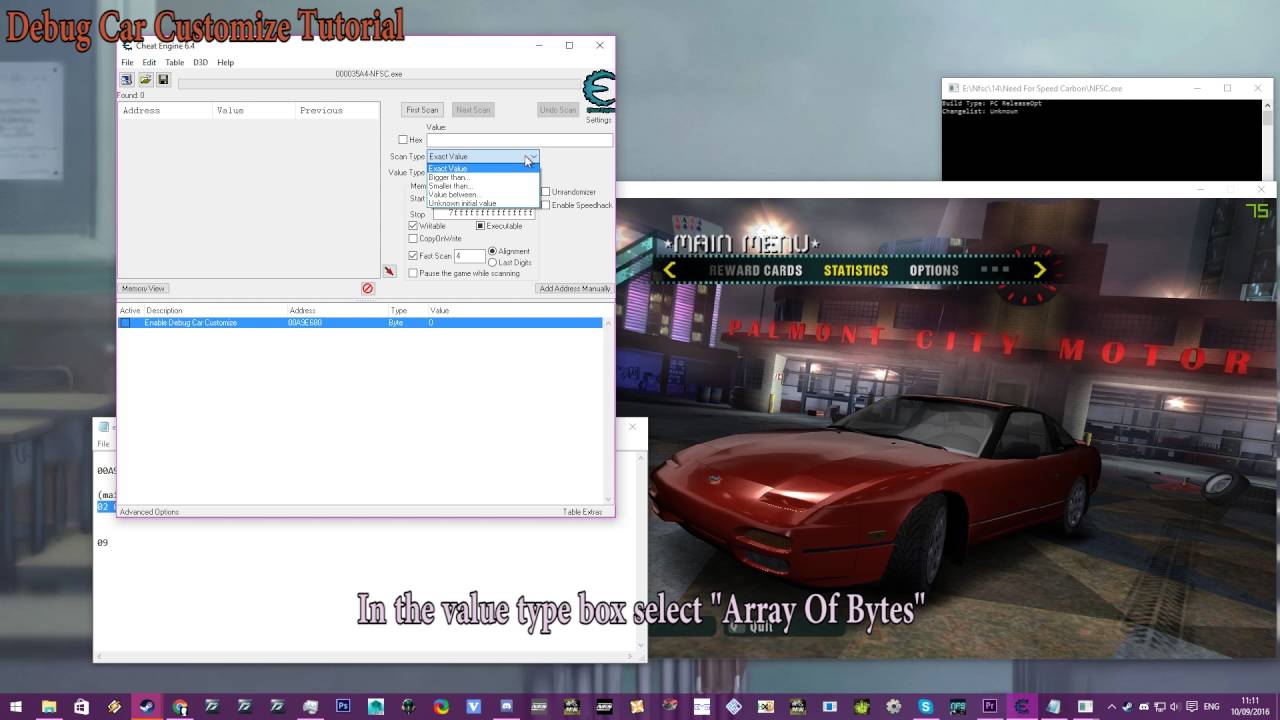Toggle the Fast Scan checkbox
Image resolution: width=1280 pixels, height=720 pixels.
click(x=413, y=256)
